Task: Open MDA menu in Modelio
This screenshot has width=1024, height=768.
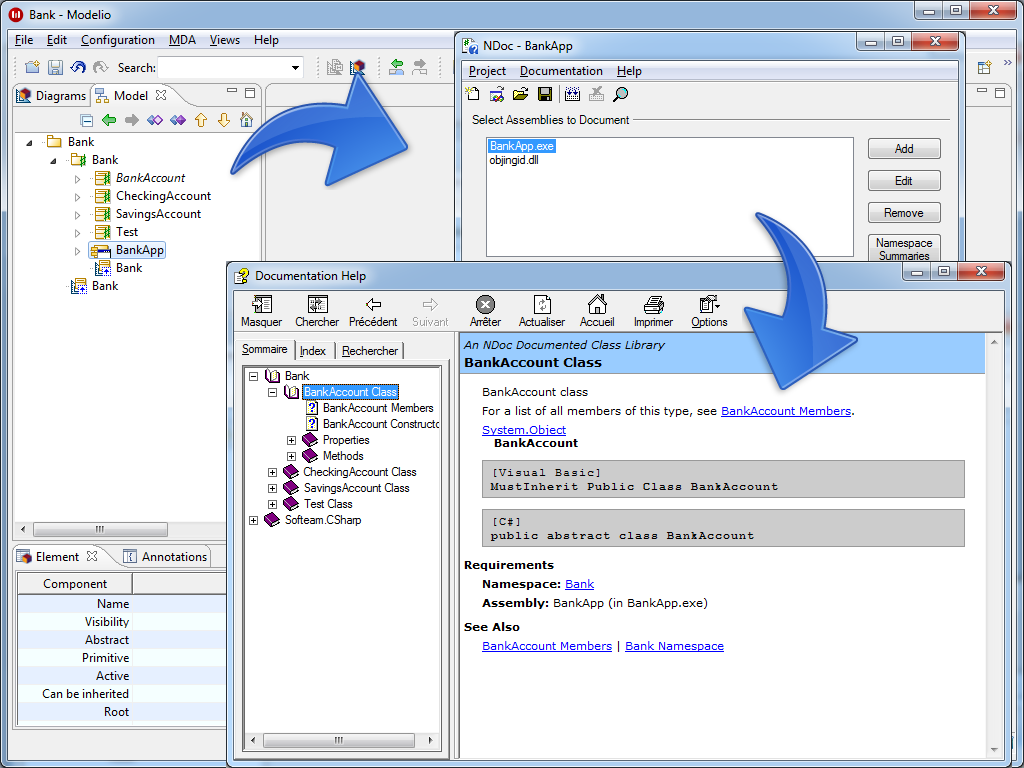Action: [x=182, y=40]
